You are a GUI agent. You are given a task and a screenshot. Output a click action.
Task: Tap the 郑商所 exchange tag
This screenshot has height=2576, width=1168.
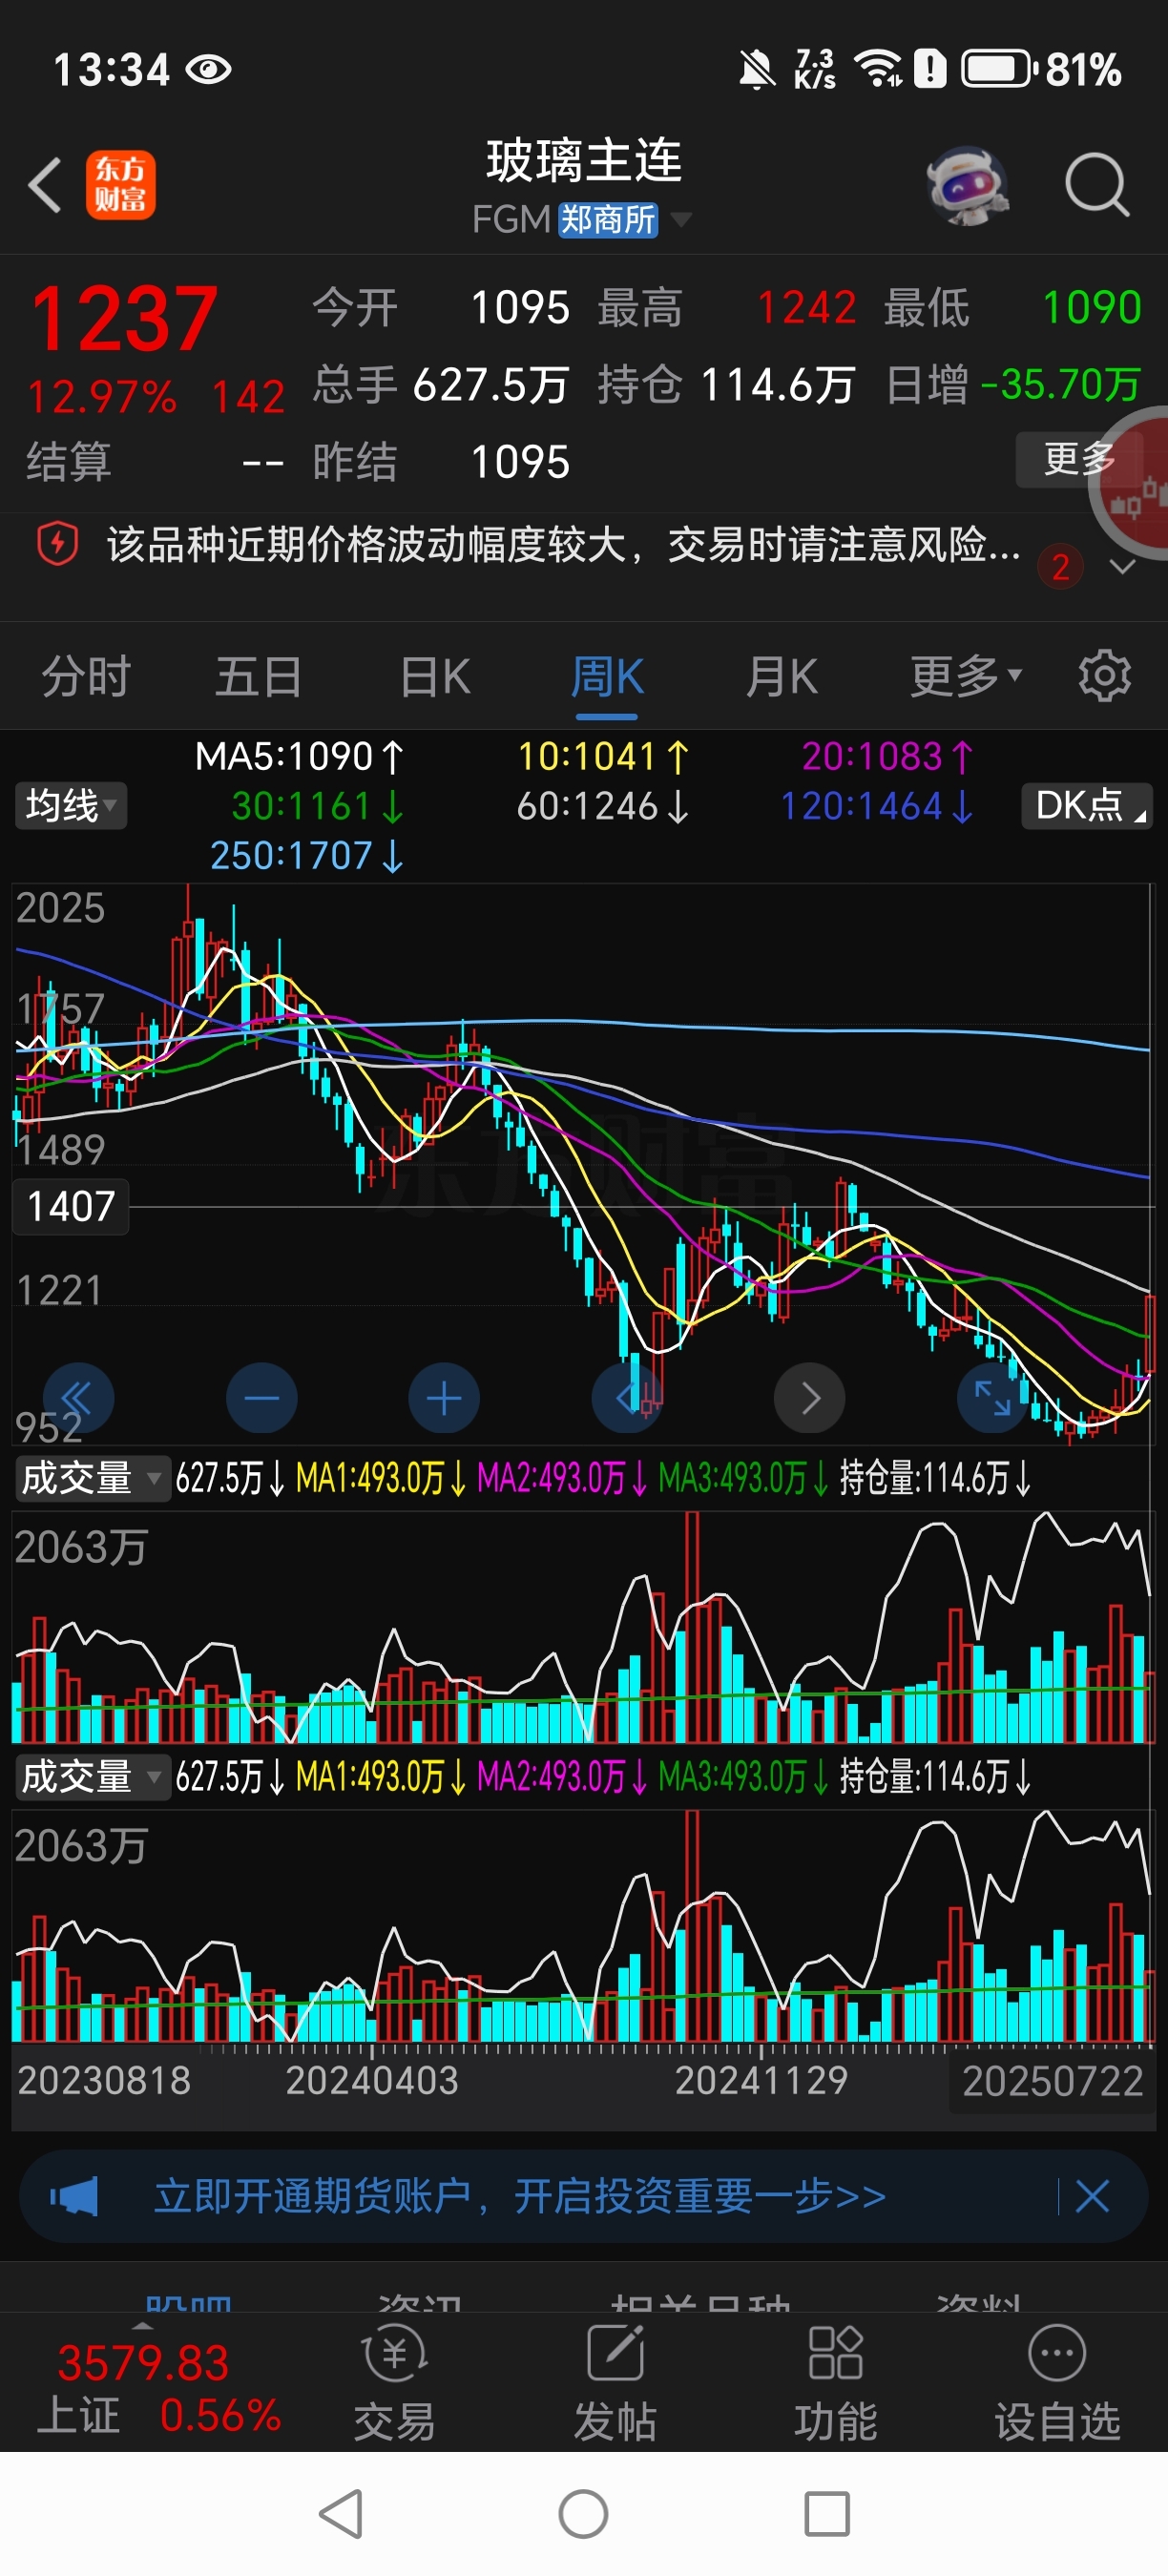pos(608,219)
